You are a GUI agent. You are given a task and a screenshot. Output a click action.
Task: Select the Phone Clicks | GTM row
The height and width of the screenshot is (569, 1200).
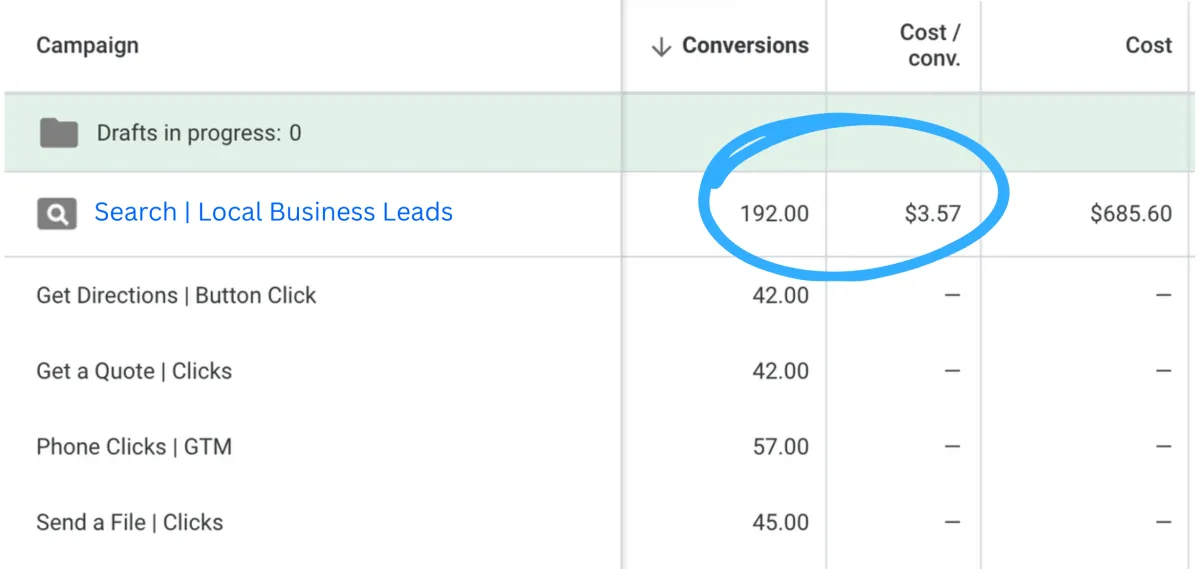tap(134, 447)
